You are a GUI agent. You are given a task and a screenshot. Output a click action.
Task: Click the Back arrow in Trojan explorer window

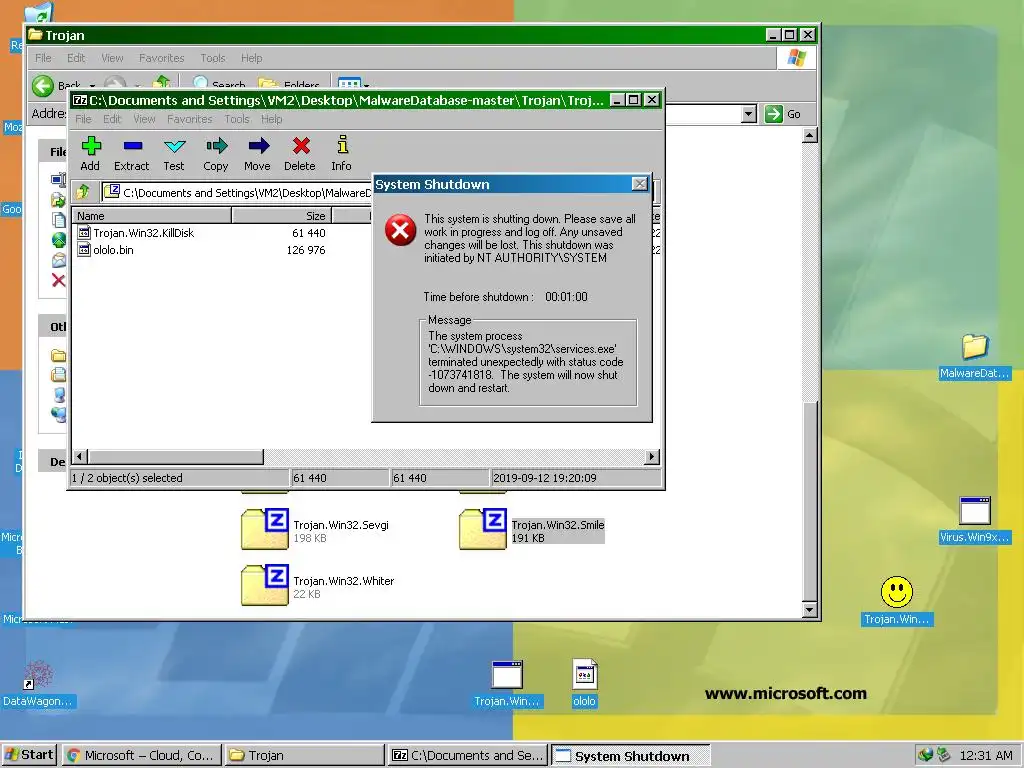click(x=44, y=86)
